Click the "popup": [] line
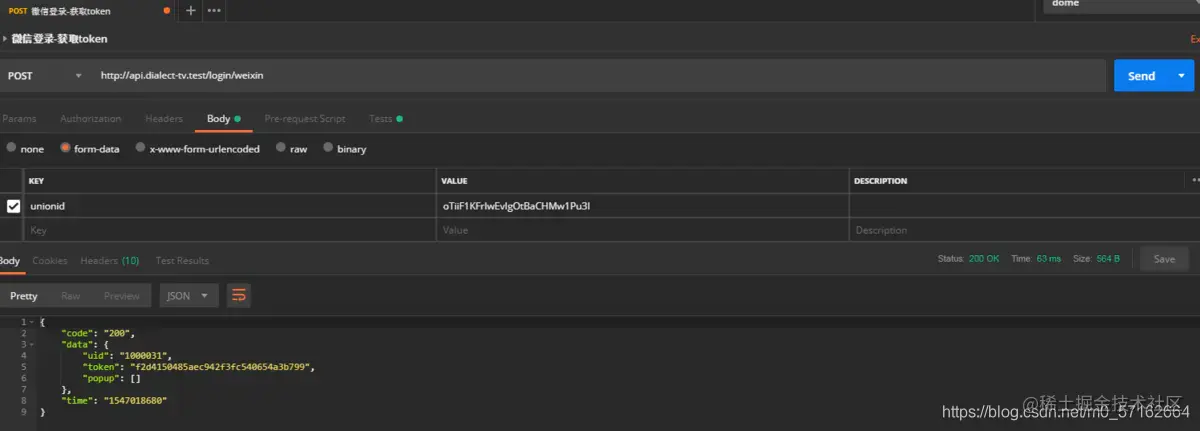This screenshot has height=431, width=1200. tap(113, 378)
